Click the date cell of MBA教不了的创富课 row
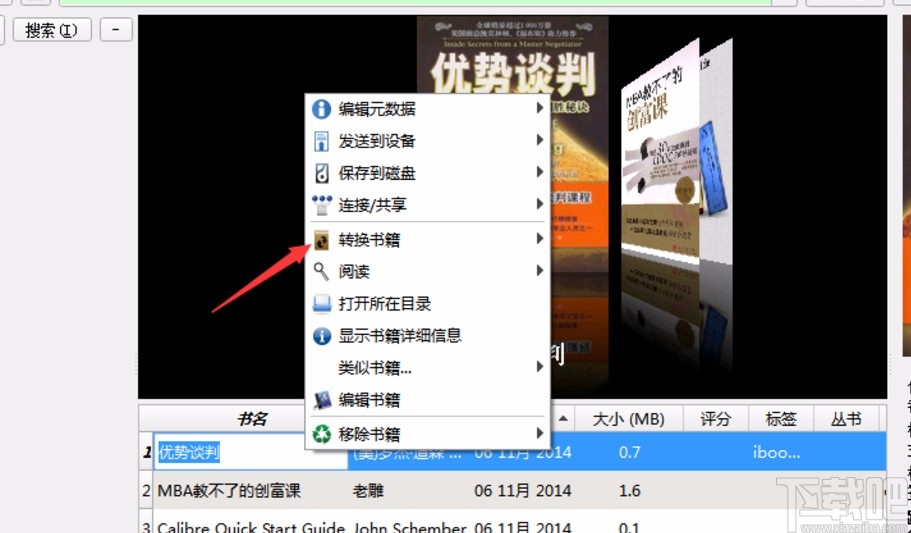 522,491
